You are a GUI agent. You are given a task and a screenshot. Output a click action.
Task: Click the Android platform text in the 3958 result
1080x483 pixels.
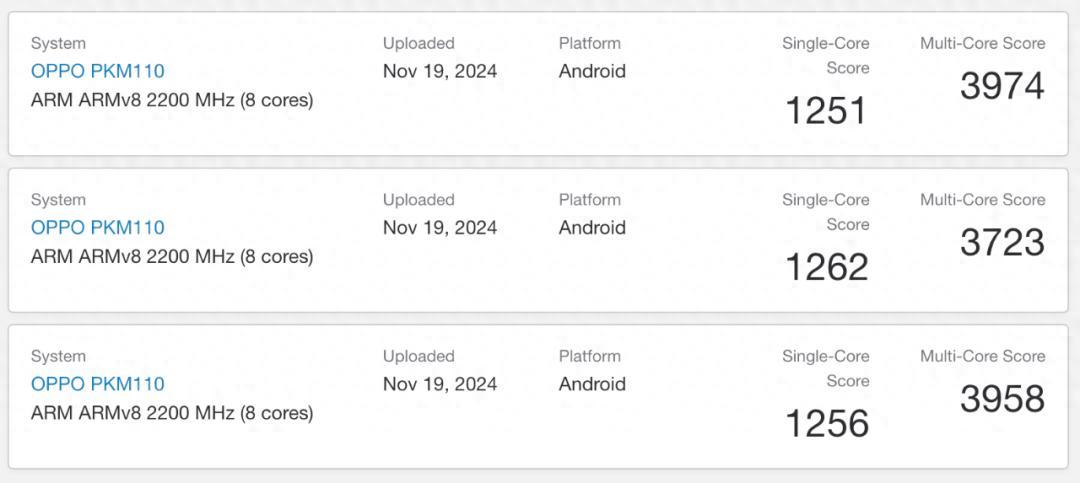pos(592,384)
